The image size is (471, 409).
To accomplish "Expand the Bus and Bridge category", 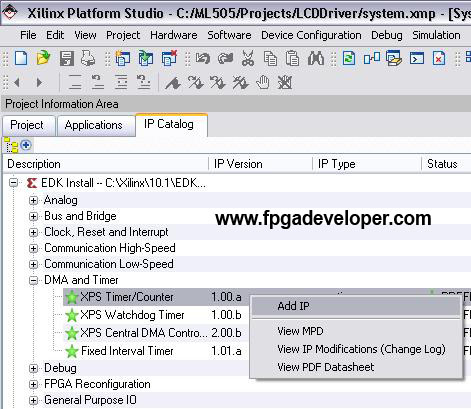I will [33, 216].
